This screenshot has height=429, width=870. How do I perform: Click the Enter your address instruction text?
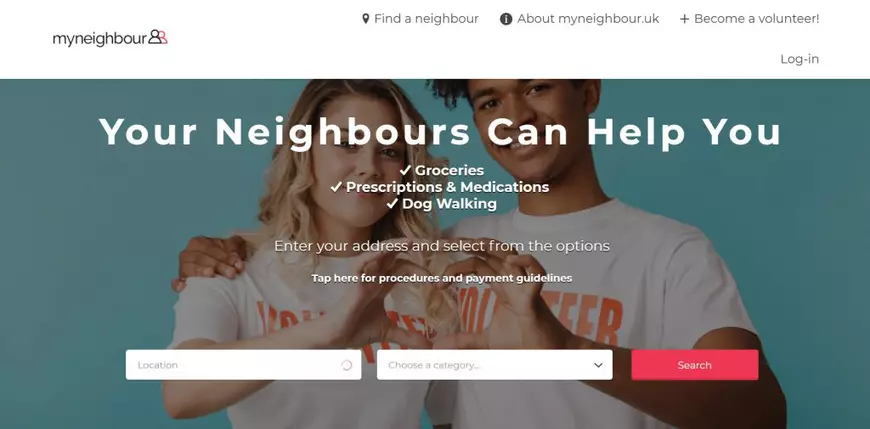(442, 246)
